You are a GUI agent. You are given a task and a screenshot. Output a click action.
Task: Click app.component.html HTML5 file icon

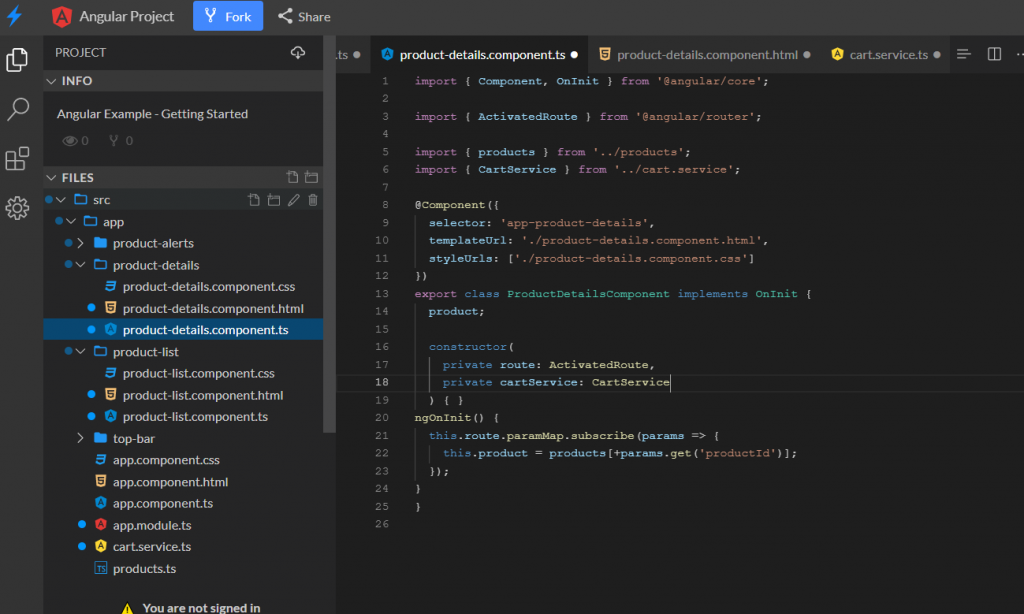(101, 481)
